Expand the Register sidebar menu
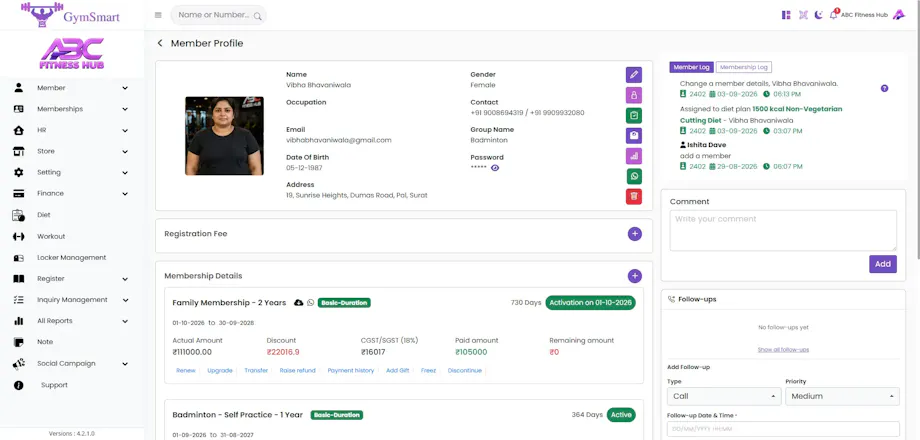 pyautogui.click(x=72, y=279)
